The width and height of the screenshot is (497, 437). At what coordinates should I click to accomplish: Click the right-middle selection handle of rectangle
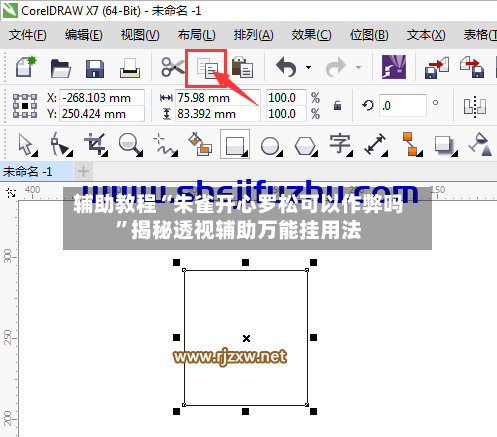[313, 338]
